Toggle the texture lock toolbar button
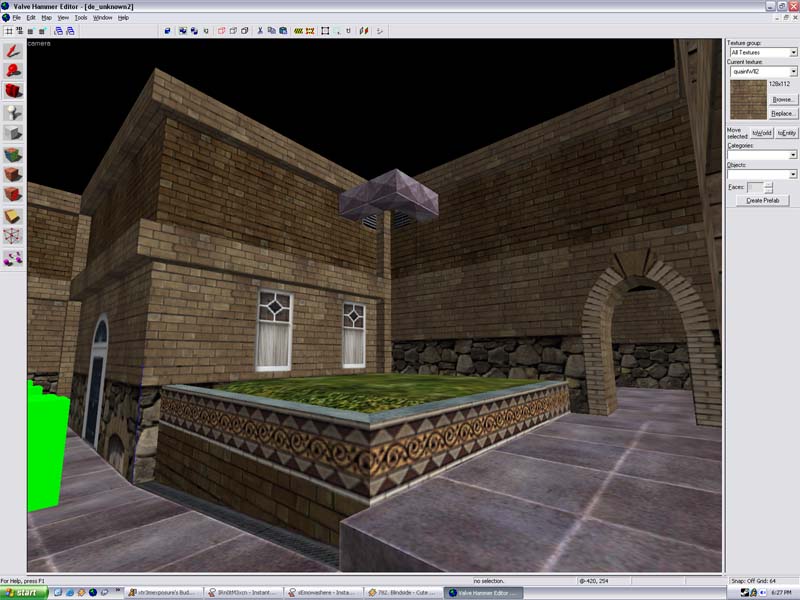Screen dimensions: 800x600 (349, 31)
